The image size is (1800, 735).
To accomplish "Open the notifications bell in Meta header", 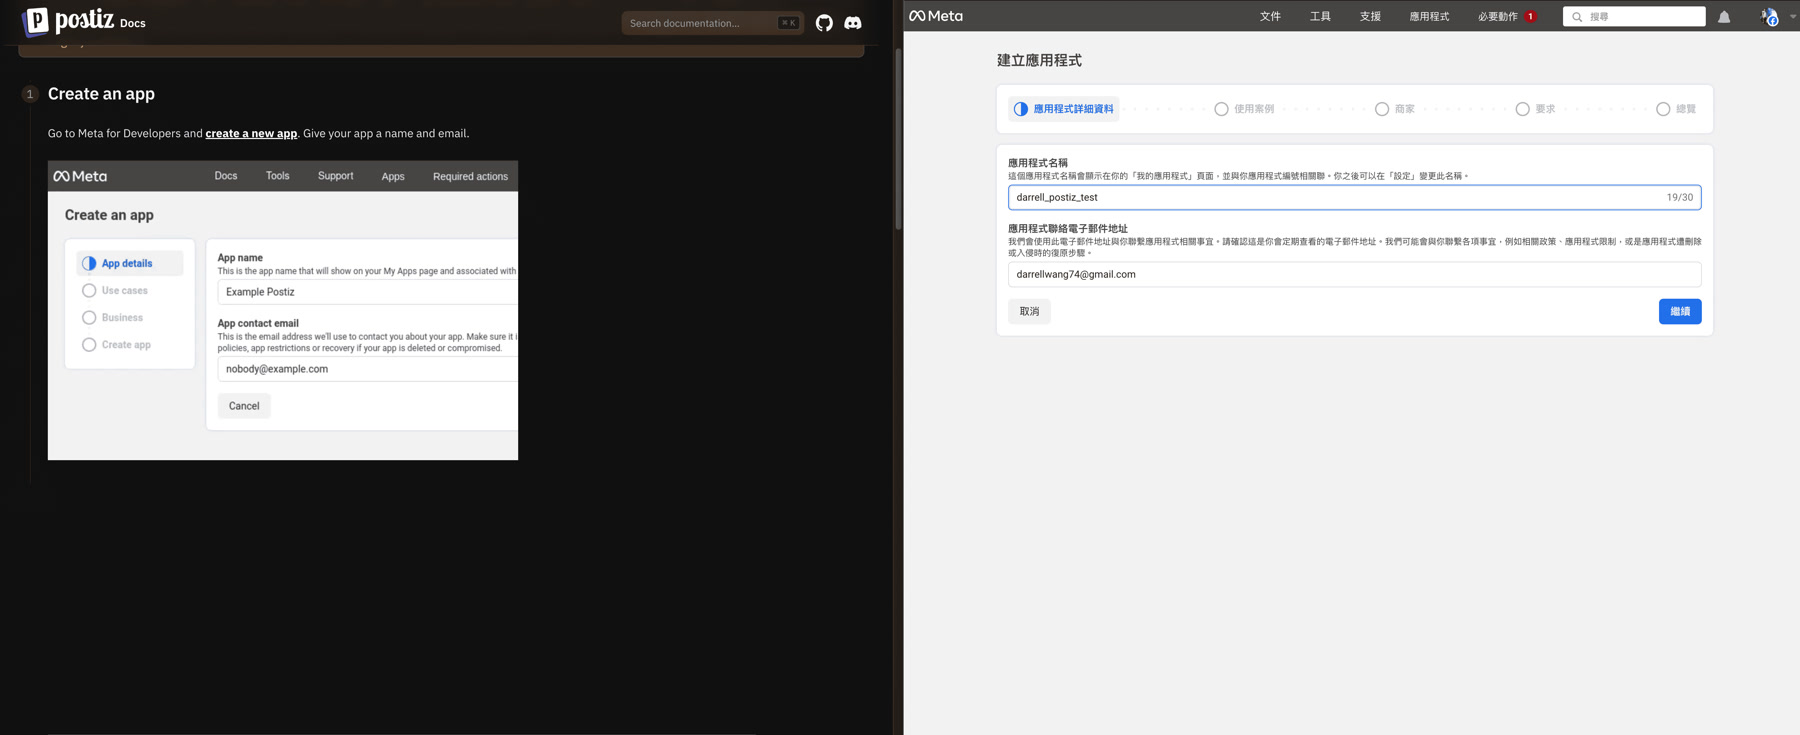I will 1724,17.
